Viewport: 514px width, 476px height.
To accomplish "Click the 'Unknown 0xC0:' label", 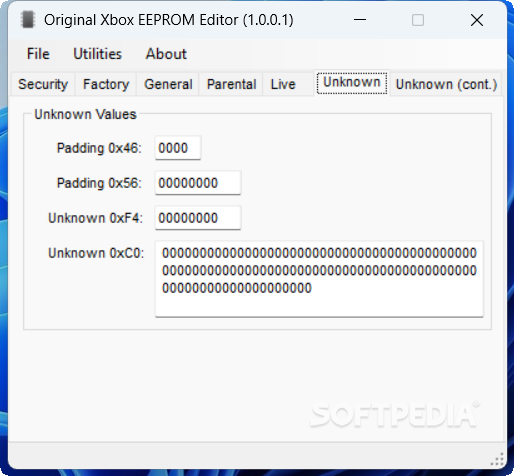I will click(x=96, y=253).
